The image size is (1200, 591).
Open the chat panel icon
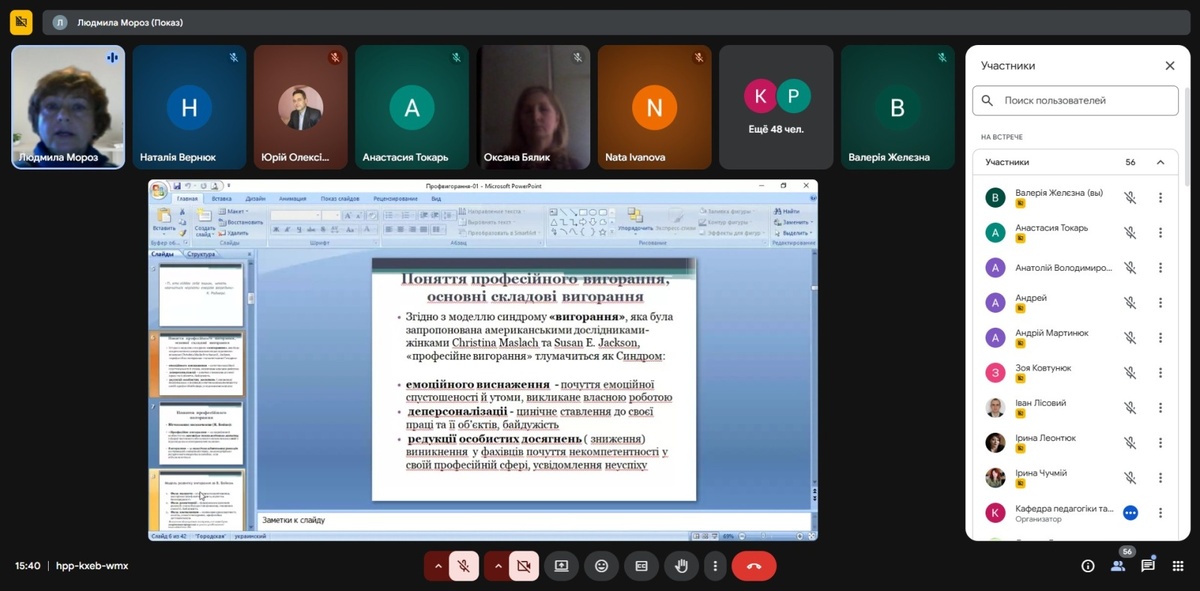point(1148,566)
